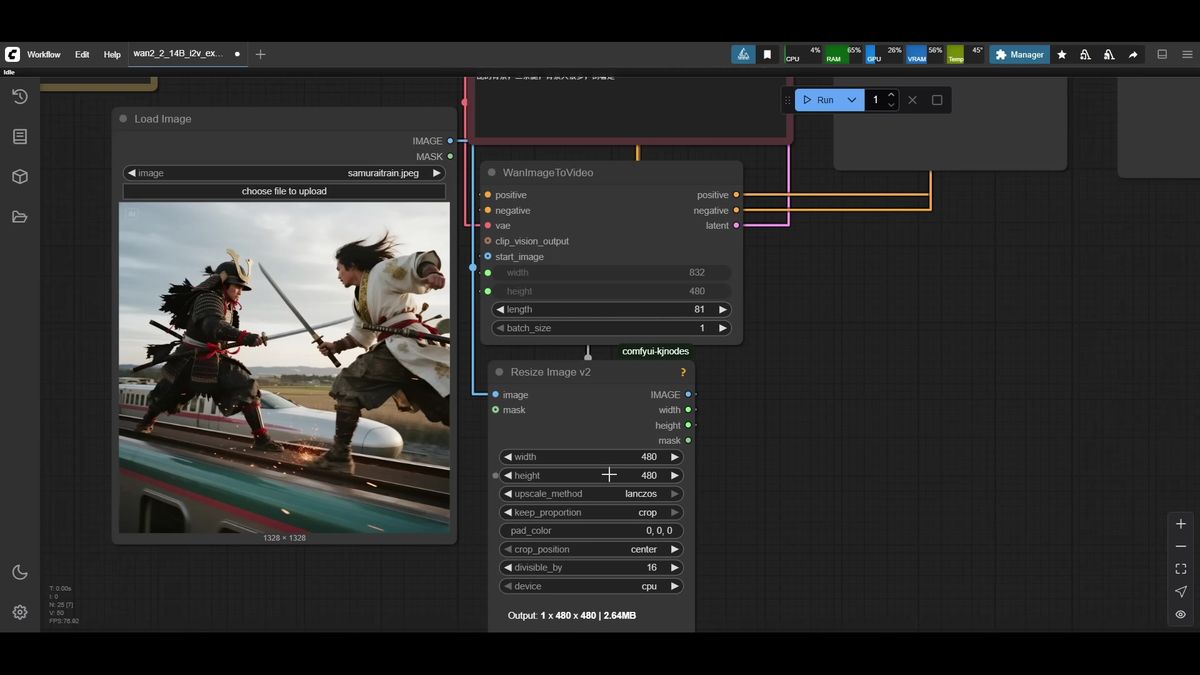Open the crop_position center dropdown
Viewport: 1200px width, 675px height.
point(591,549)
